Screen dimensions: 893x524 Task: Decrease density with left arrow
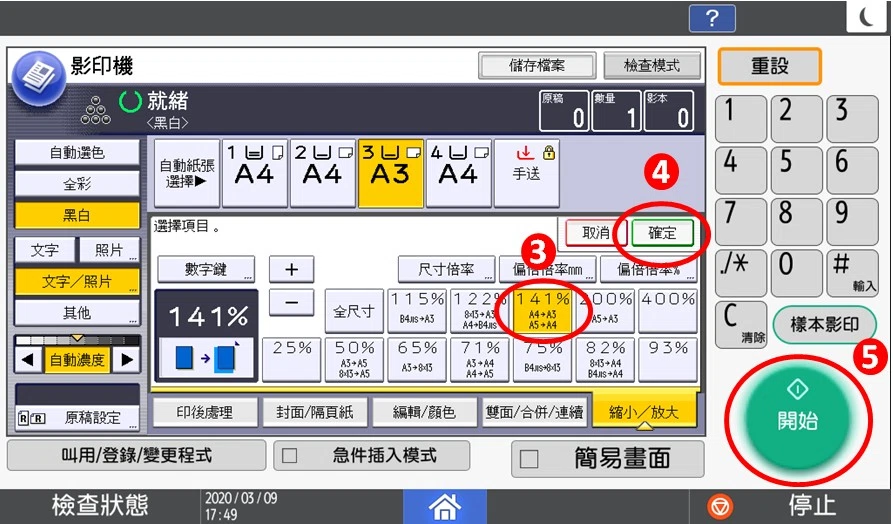[x=28, y=359]
